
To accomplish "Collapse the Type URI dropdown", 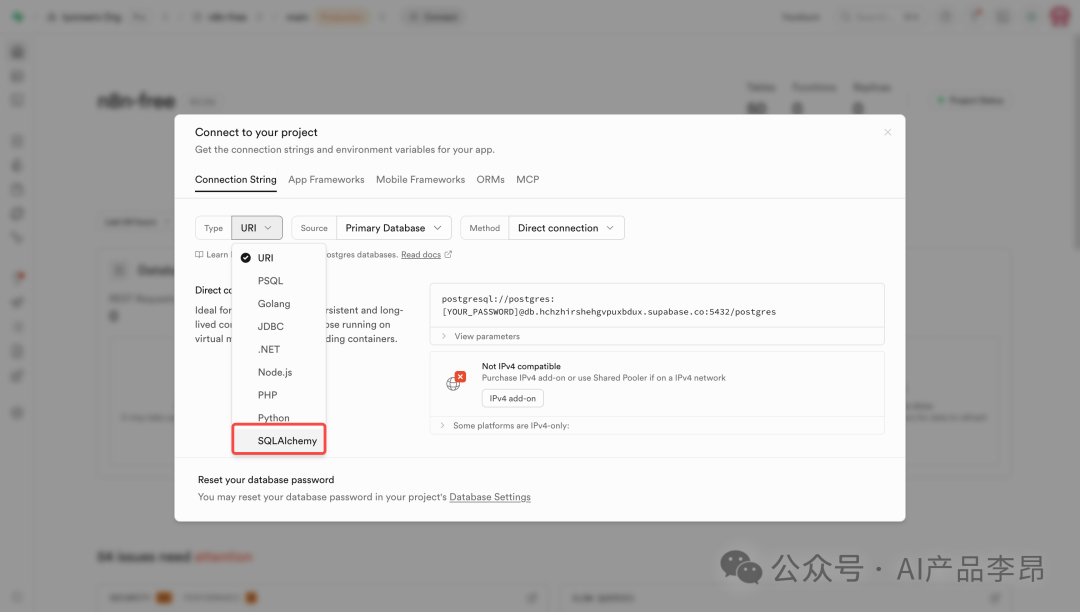I will [257, 228].
